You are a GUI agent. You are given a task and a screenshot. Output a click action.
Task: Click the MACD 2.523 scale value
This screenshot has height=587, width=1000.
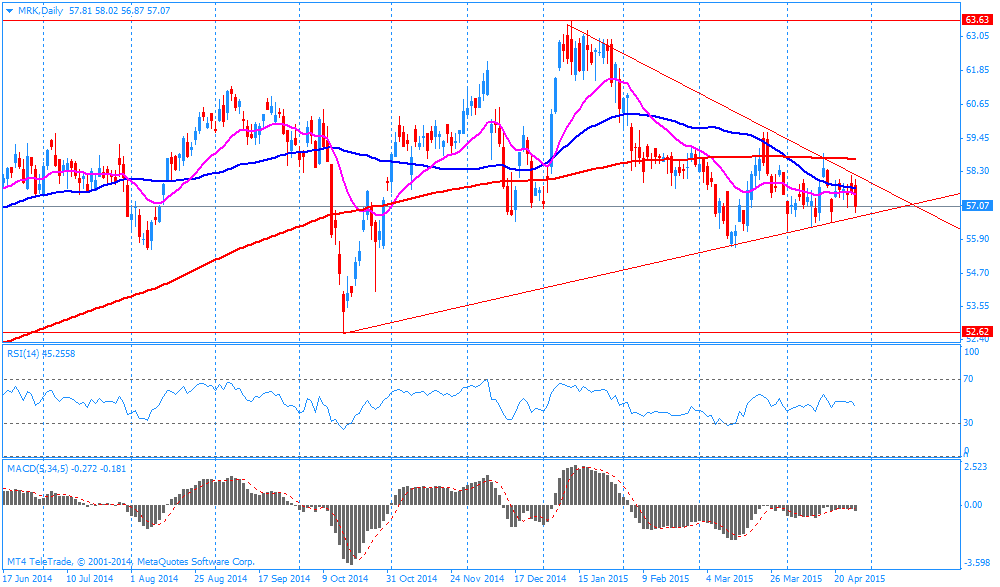click(977, 468)
